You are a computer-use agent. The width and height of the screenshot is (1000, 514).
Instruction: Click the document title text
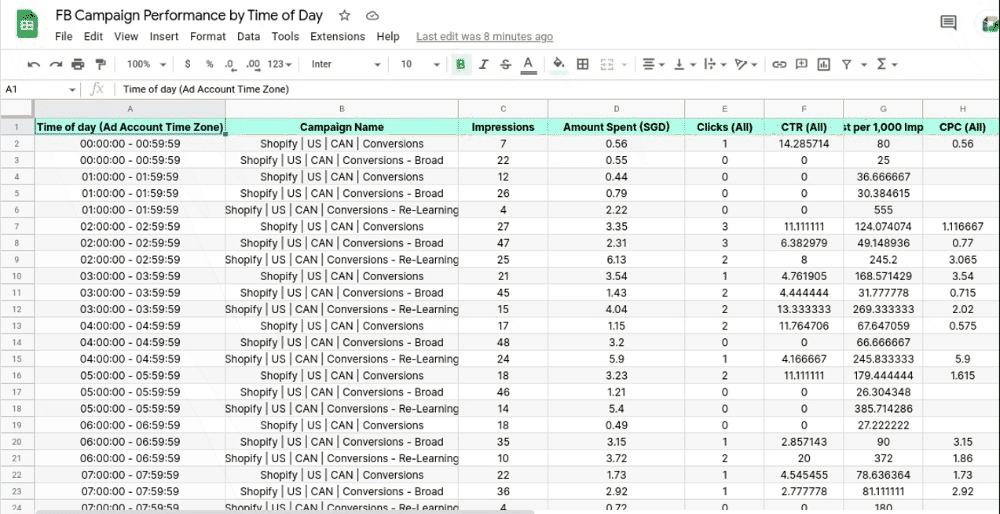pyautogui.click(x=189, y=15)
